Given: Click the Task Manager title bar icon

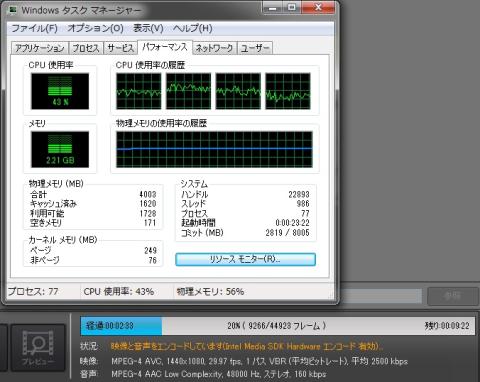Looking at the screenshot, I should [x=13, y=9].
